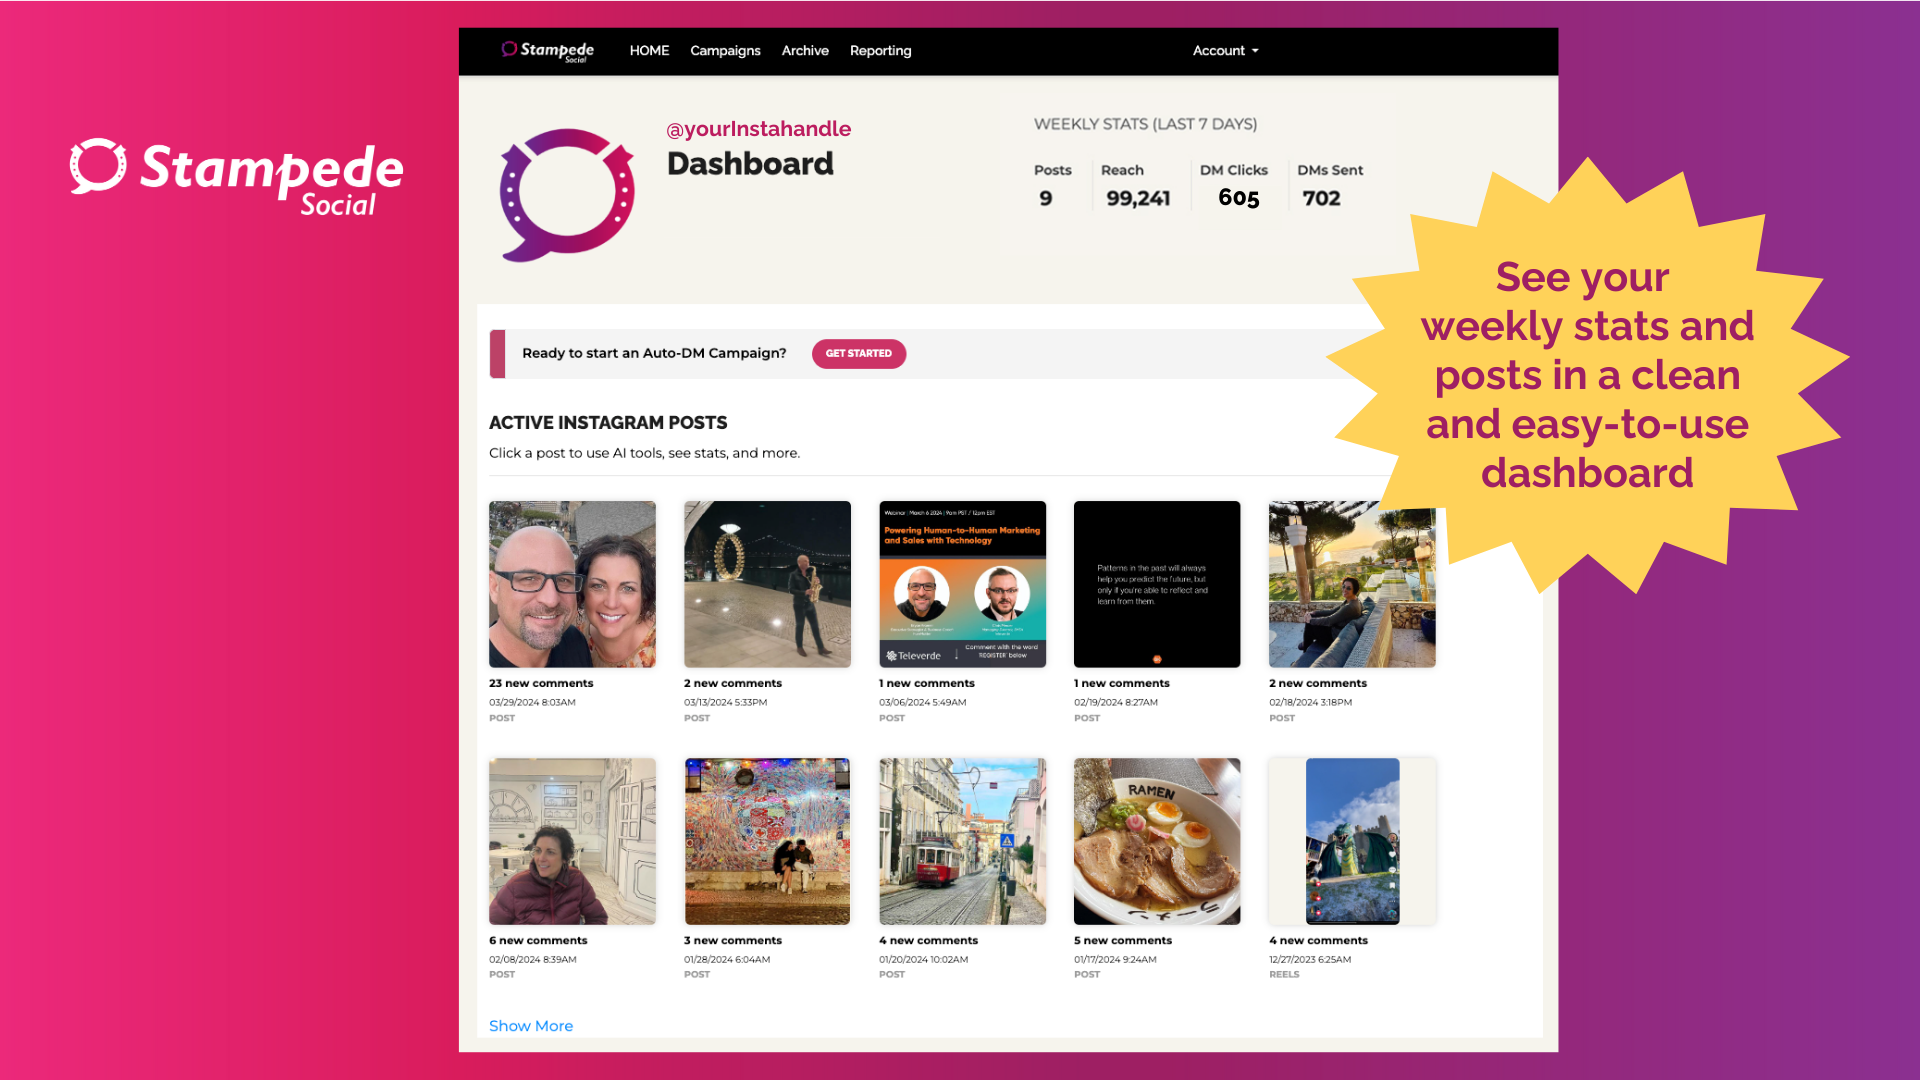Viewport: 1920px width, 1080px height.
Task: Click the Stampede Social logo in navbar
Action: pos(547,51)
